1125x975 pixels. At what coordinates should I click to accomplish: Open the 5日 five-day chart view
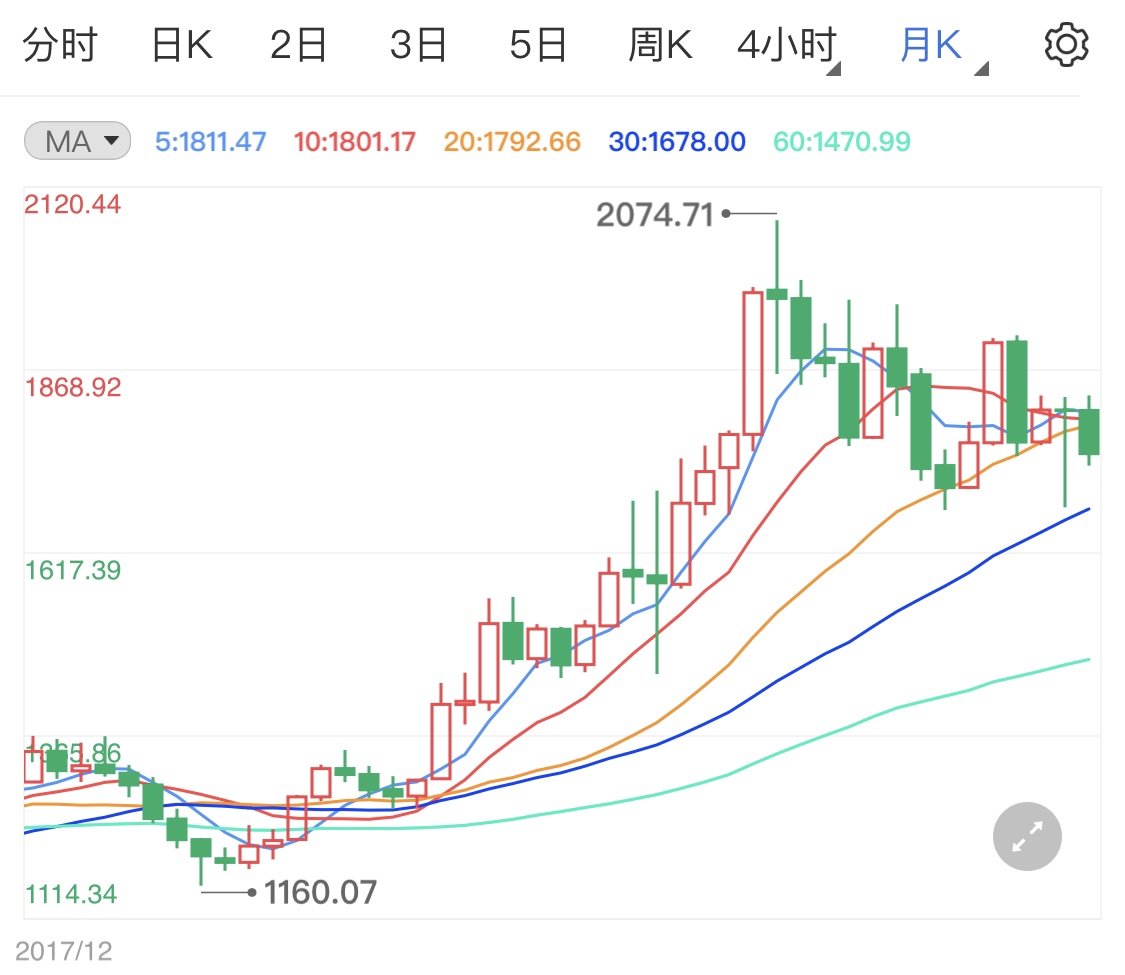(537, 43)
